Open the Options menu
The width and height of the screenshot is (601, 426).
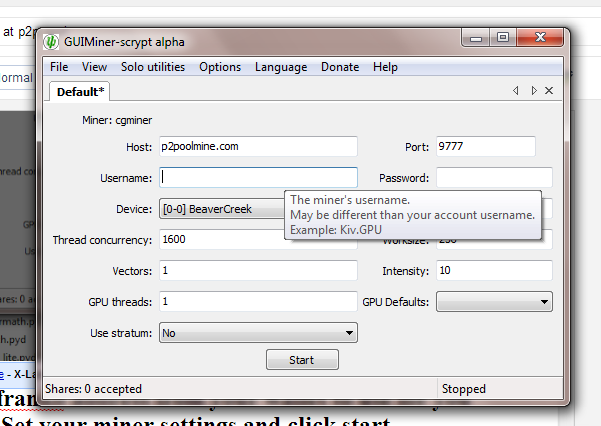click(220, 67)
